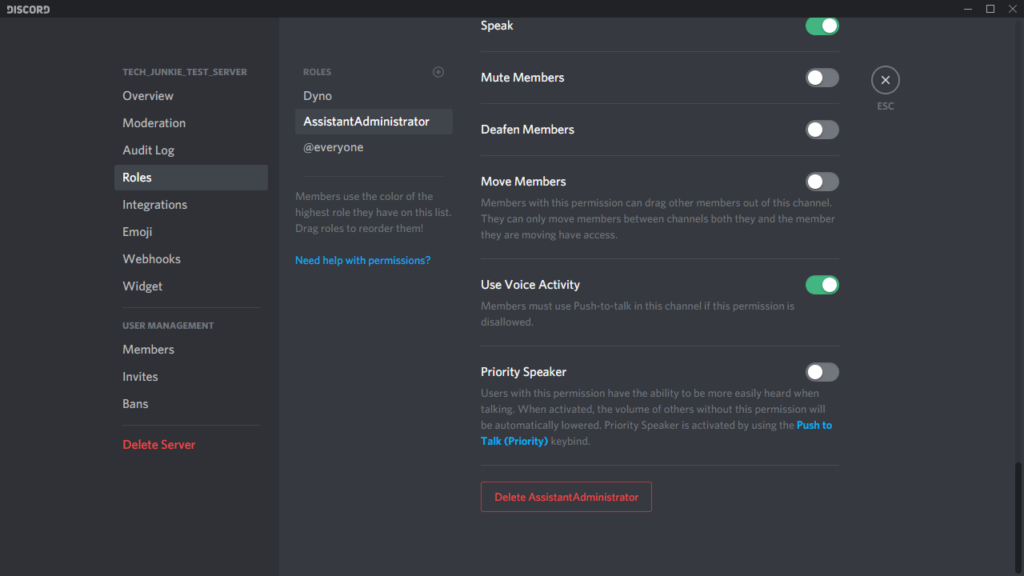Click the add role plus icon
This screenshot has width=1024, height=576.
click(x=438, y=72)
